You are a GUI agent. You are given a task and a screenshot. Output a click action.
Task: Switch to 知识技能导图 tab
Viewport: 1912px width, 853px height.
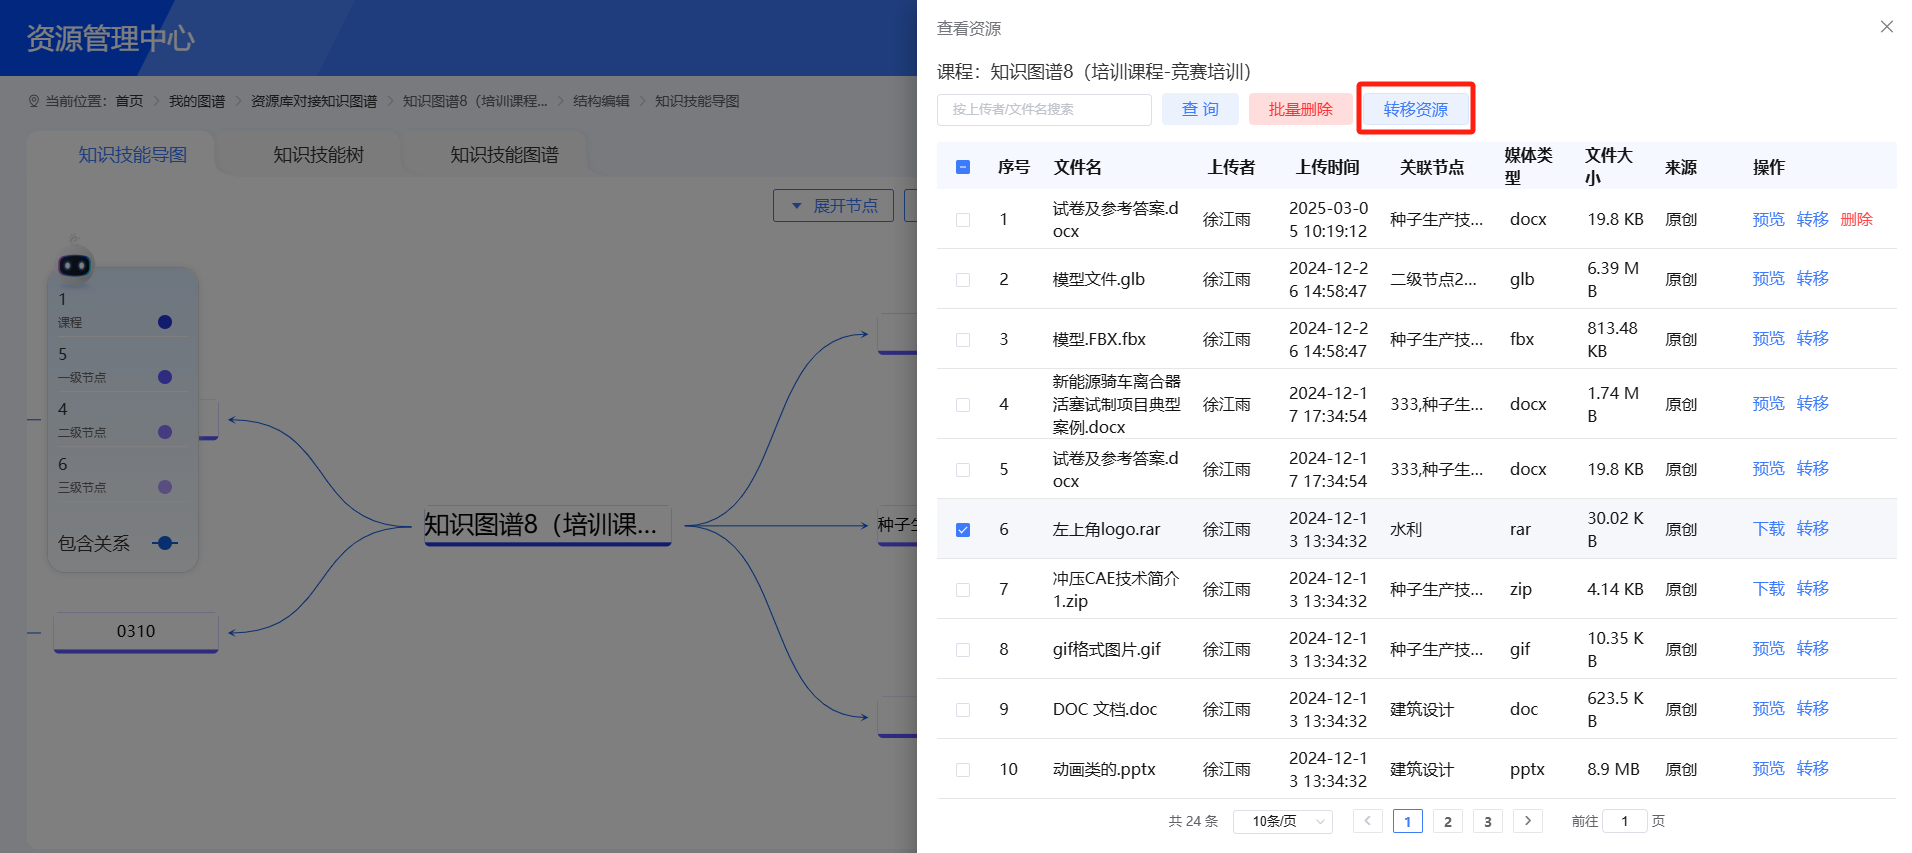(132, 155)
